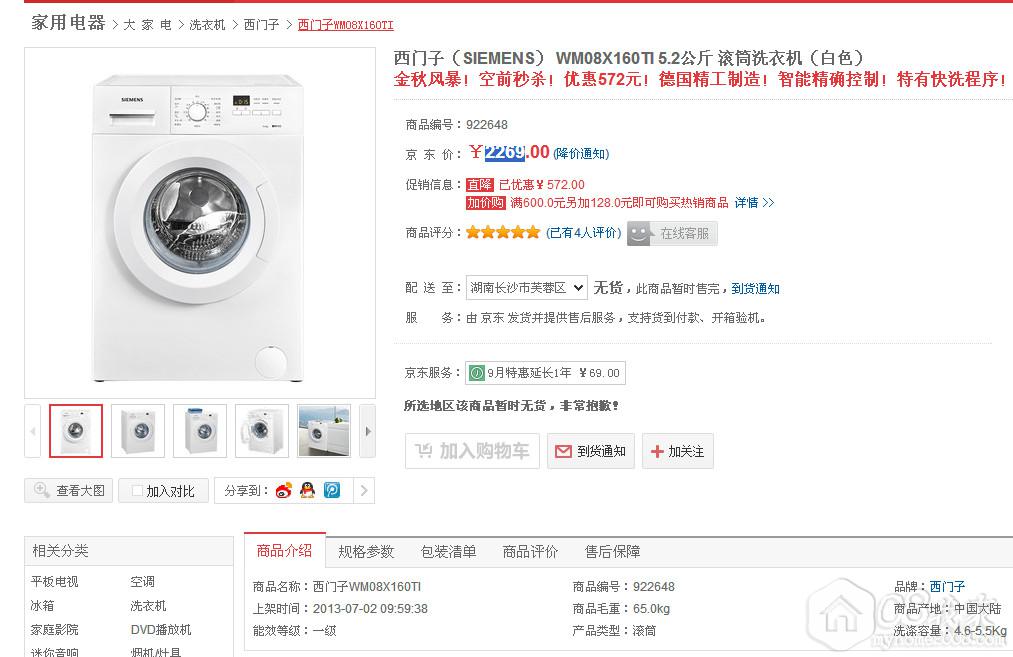Screen dimensions: 1013x657
Task: Click the envelope icon for 到货通知
Action: tap(562, 451)
